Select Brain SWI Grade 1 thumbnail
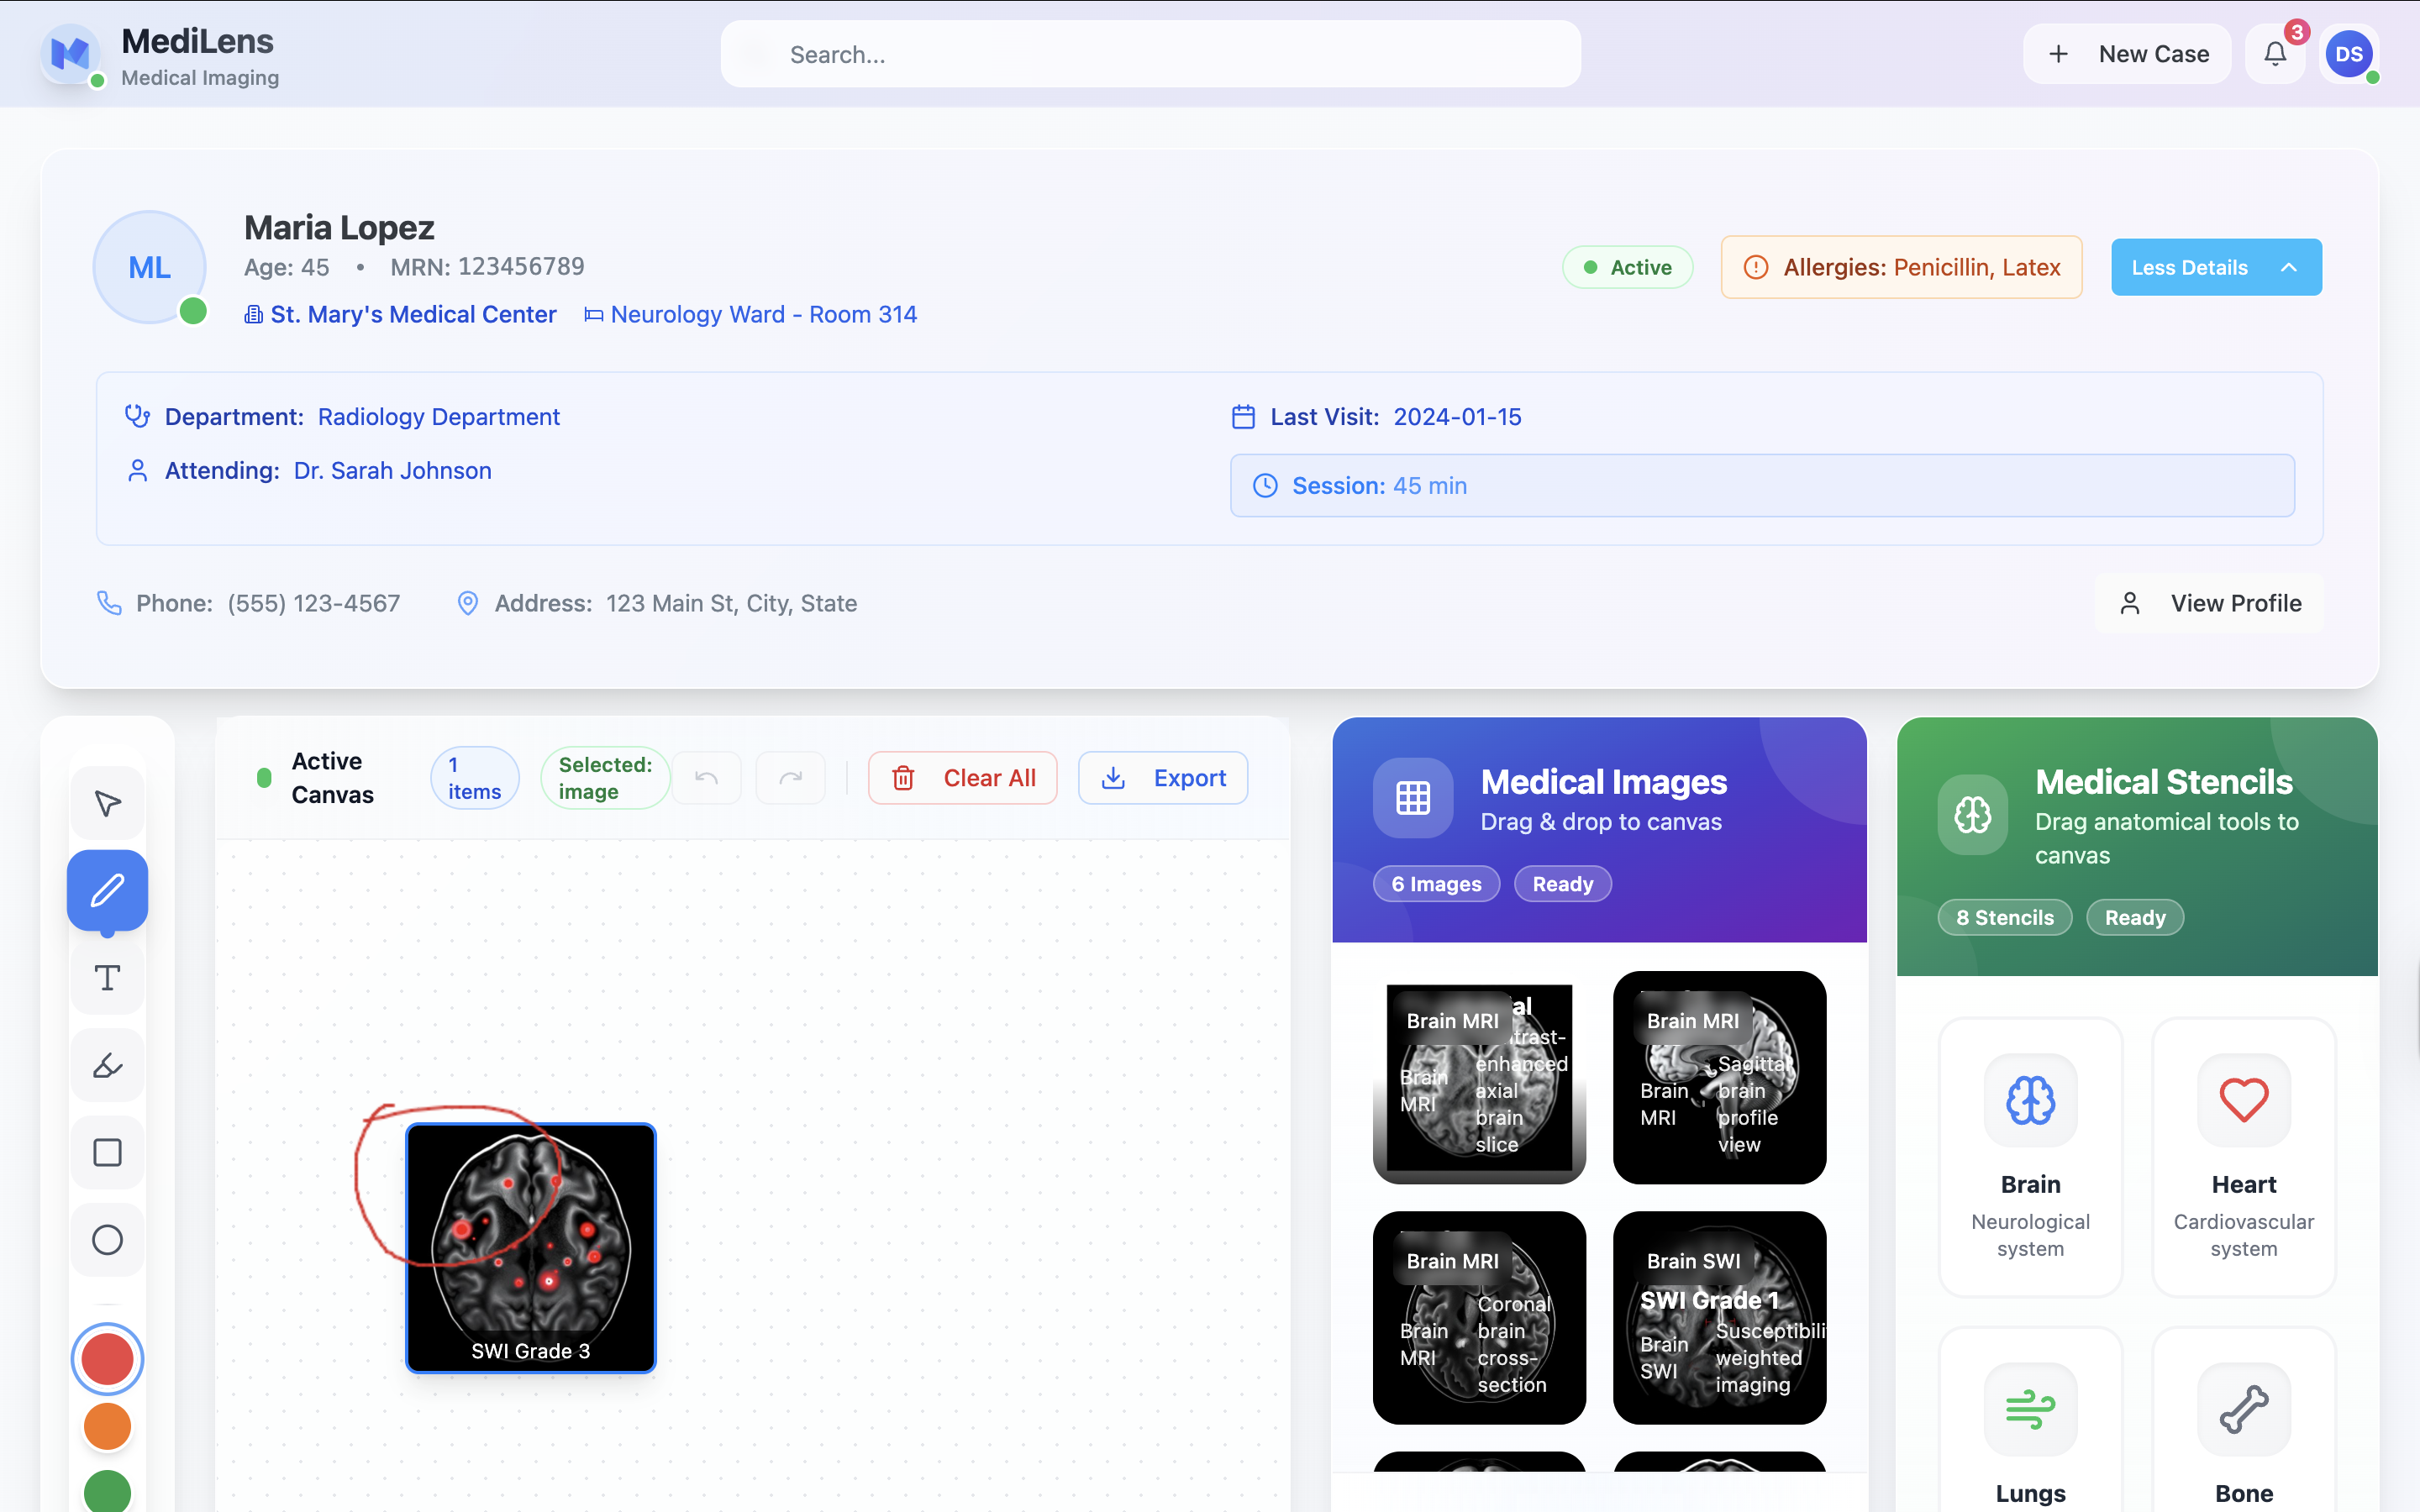 tap(1720, 1318)
